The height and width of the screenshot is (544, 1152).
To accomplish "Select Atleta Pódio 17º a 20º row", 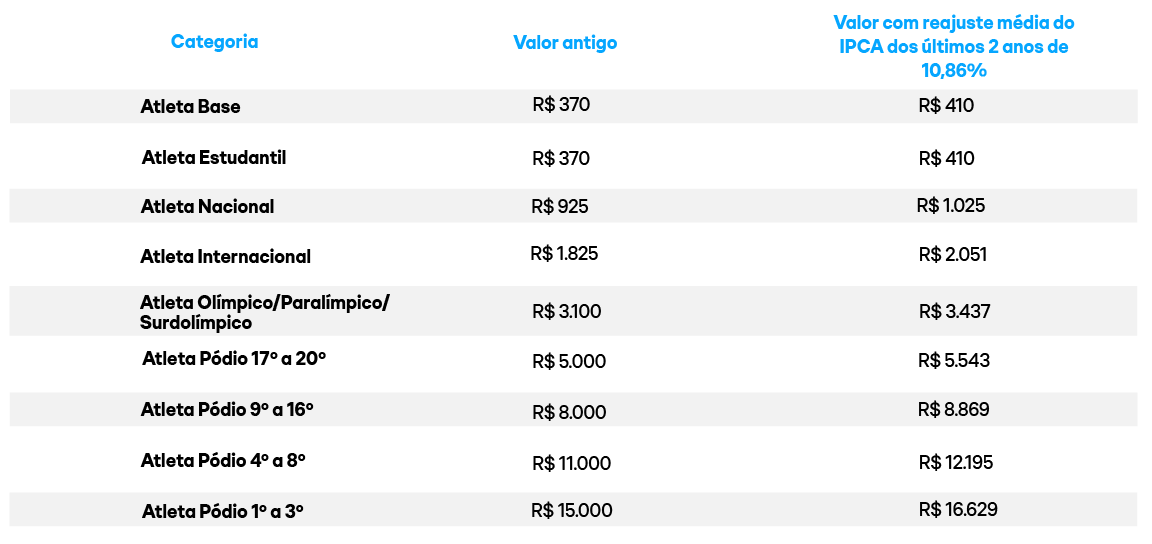I will 234,358.
